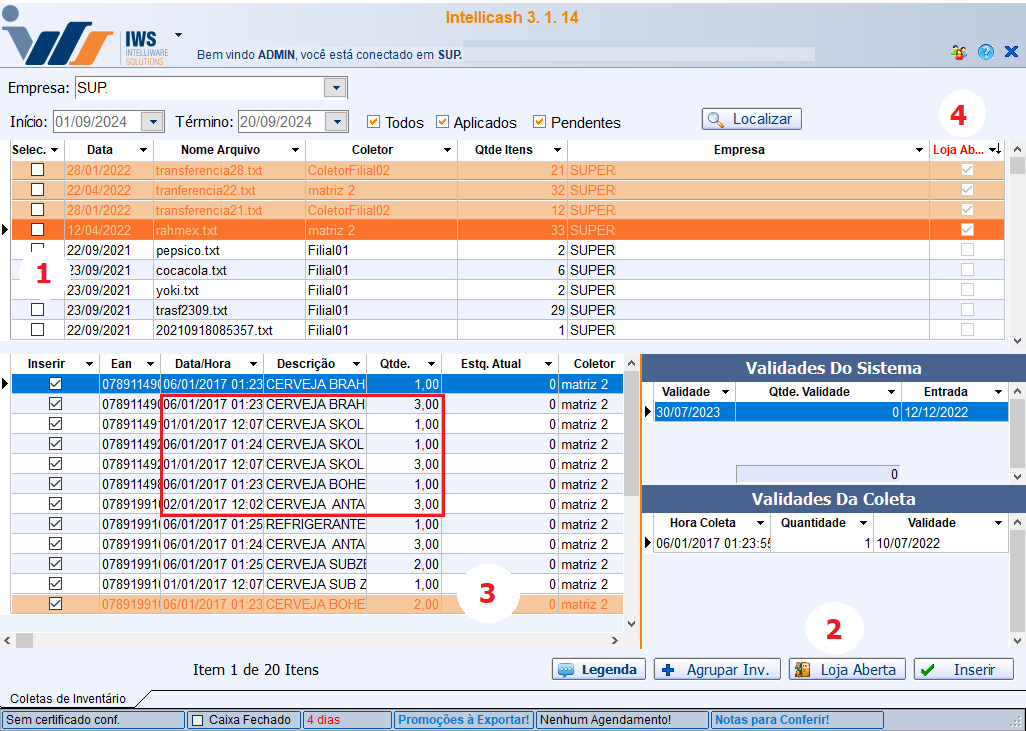Click Notas para Conferir! status link
The height and width of the screenshot is (731, 1026).
(x=770, y=720)
